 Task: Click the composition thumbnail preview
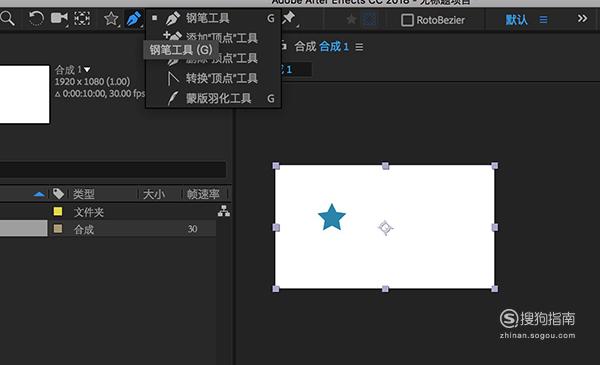coord(24,94)
